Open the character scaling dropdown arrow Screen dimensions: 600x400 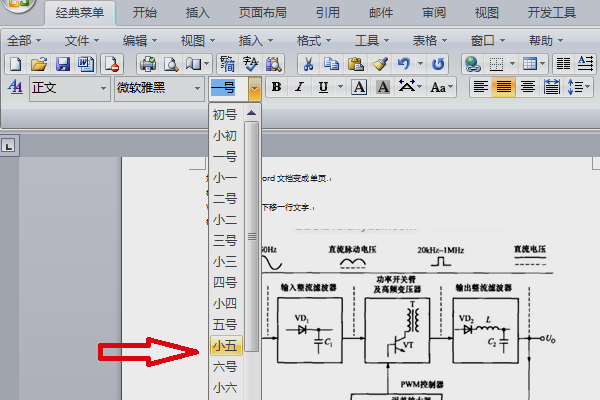[x=420, y=88]
